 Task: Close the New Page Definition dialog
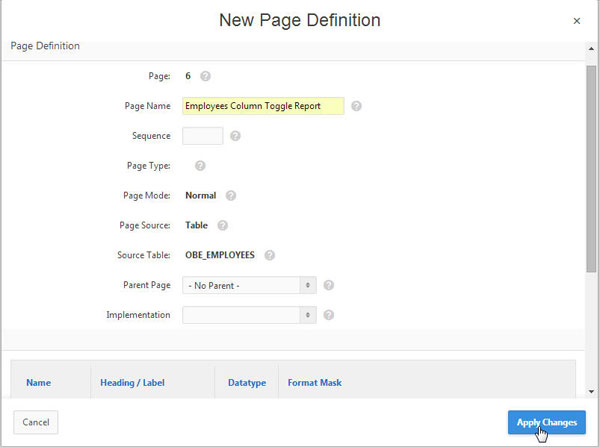[x=577, y=20]
